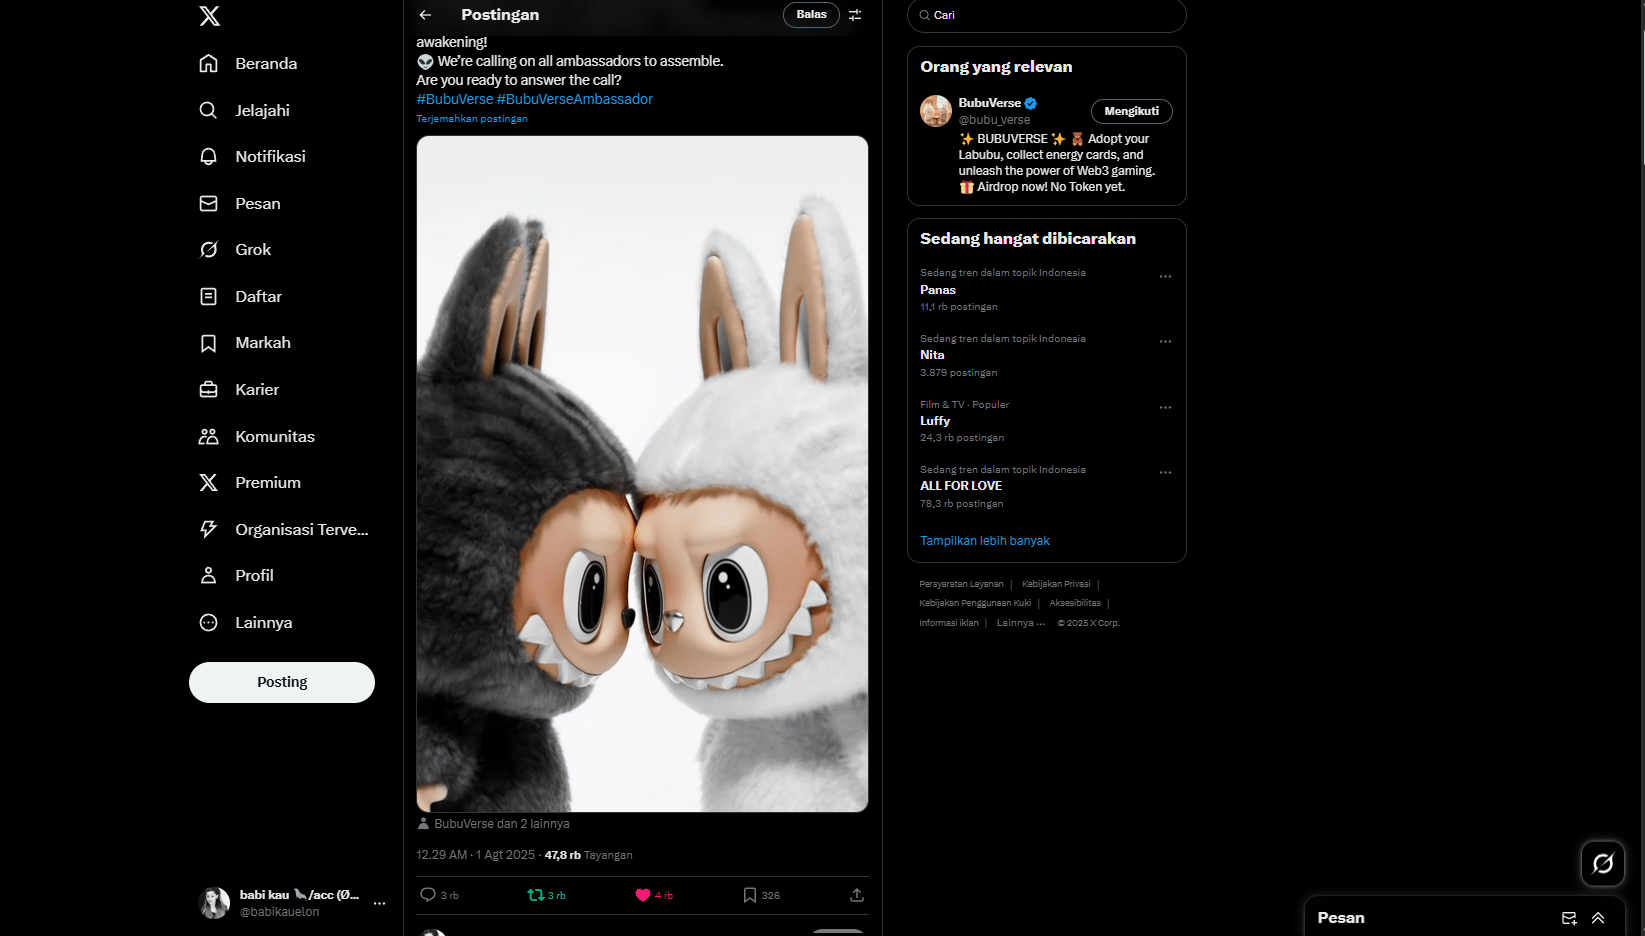Click the reply comment icon
1645x936 pixels.
(428, 895)
